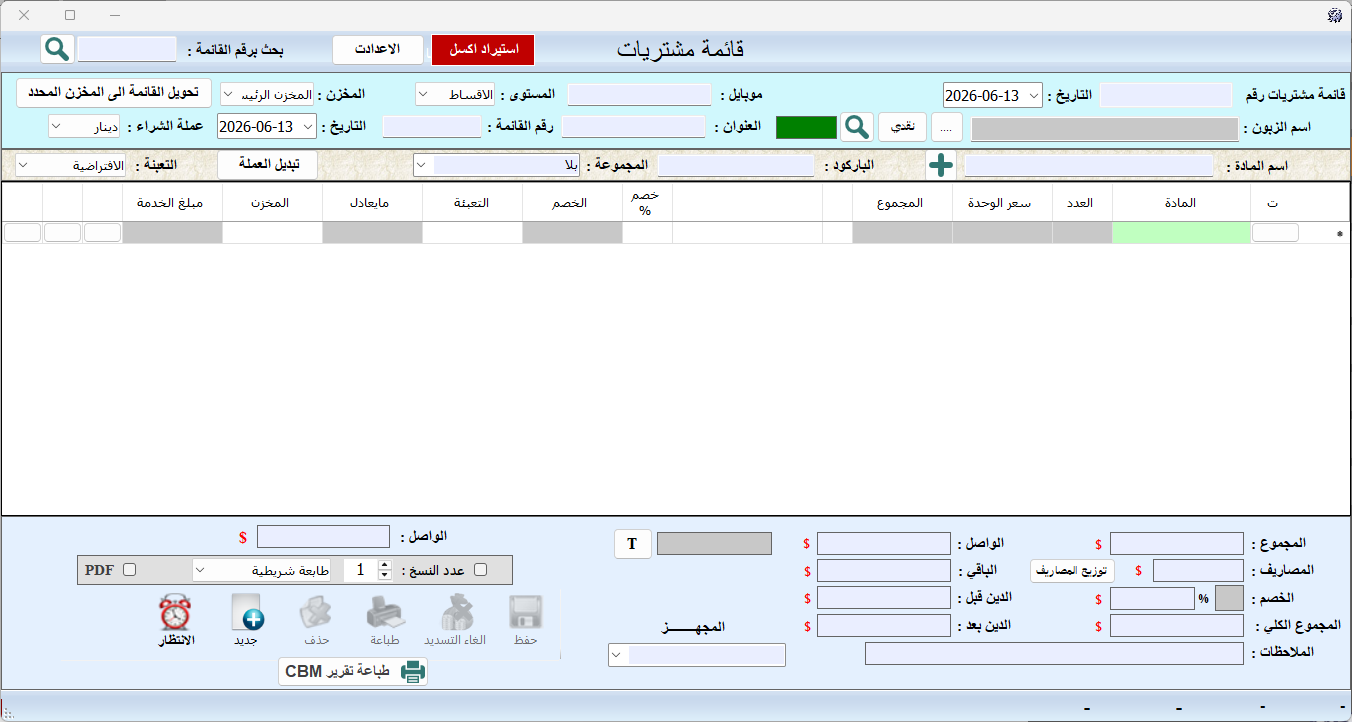Viewport: 1352px width, 722px height.
Task: Click the الدين قبل field
Action: 884,598
